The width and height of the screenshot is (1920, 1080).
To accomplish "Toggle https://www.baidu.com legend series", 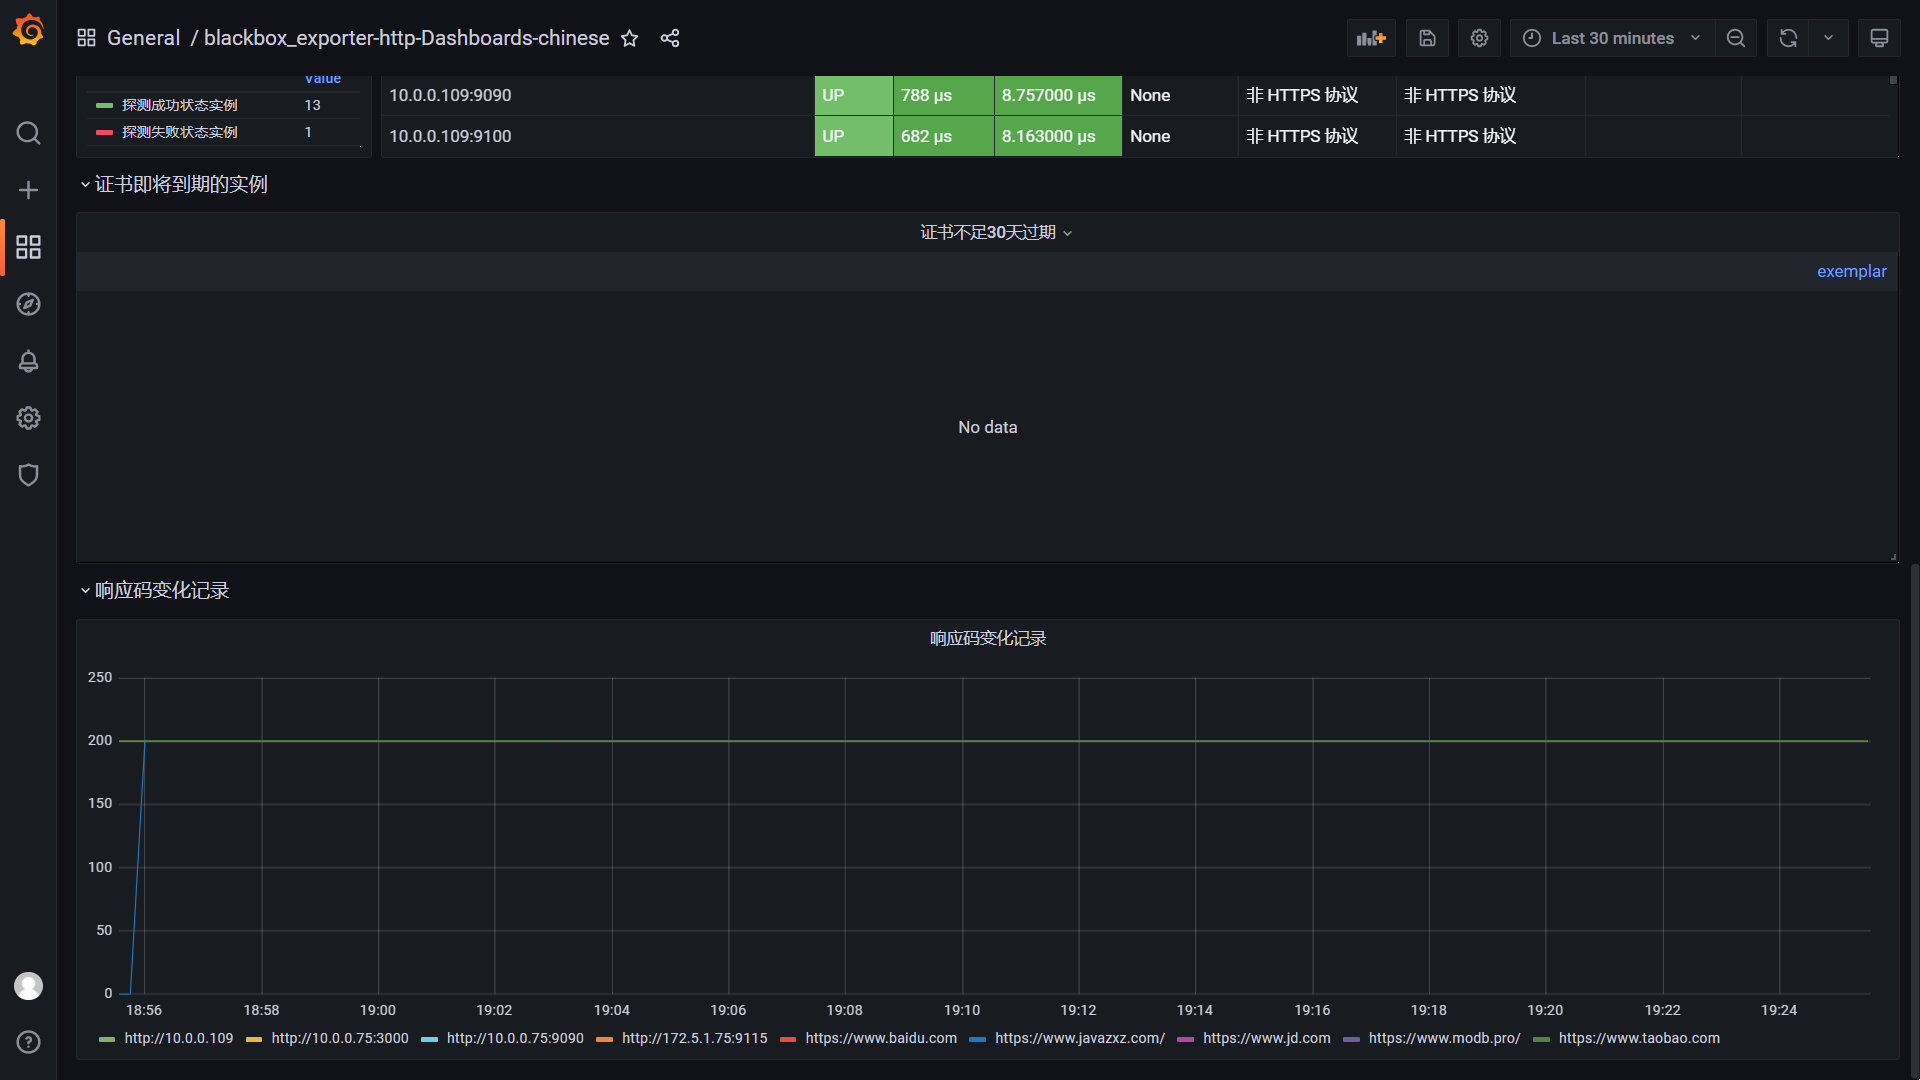I will pyautogui.click(x=880, y=1038).
